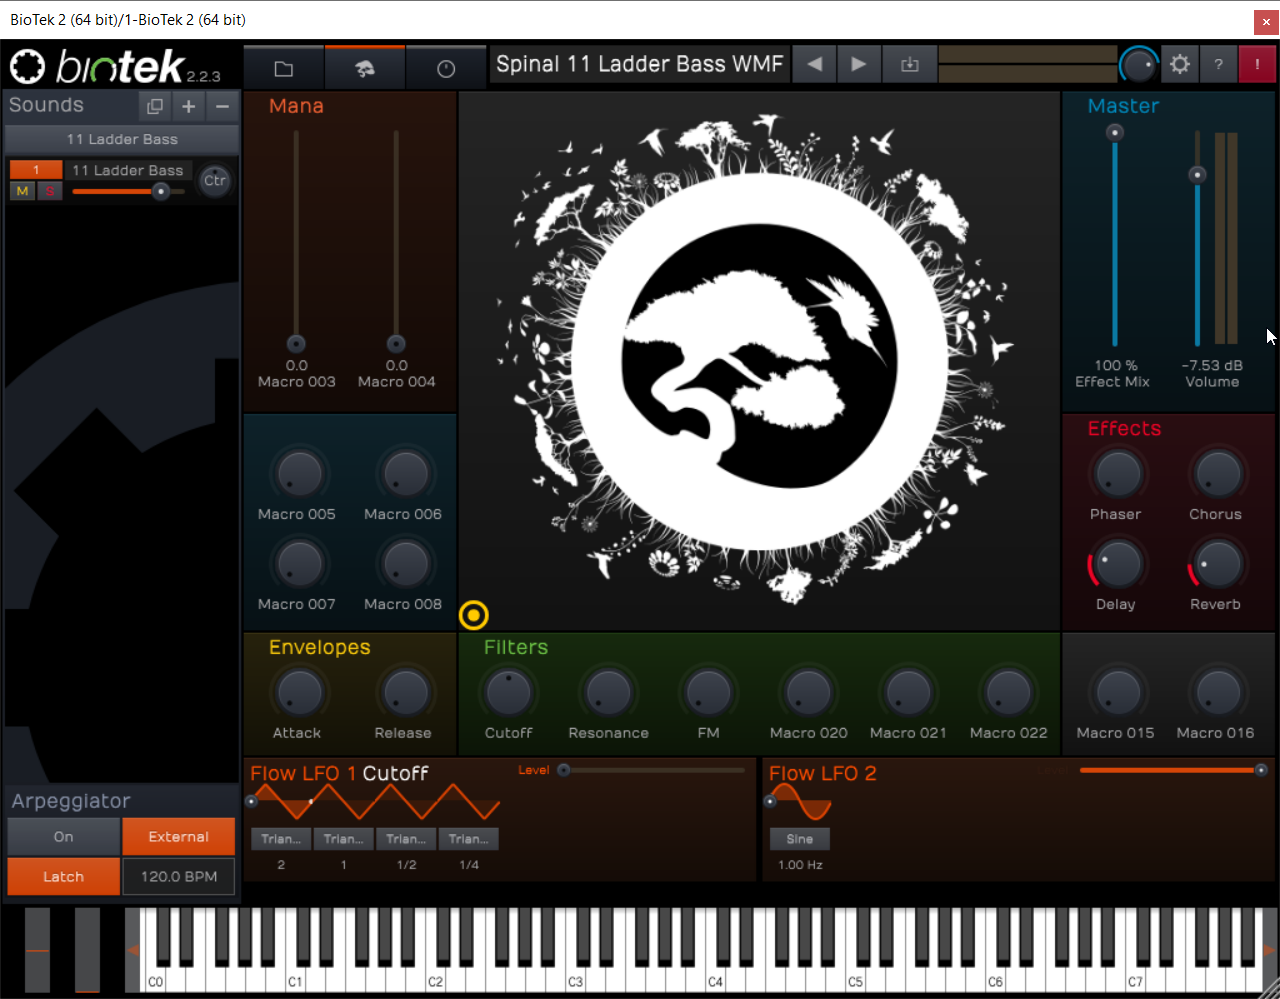Click the 120.0 BPM tempo field
This screenshot has width=1280, height=999.
179,877
